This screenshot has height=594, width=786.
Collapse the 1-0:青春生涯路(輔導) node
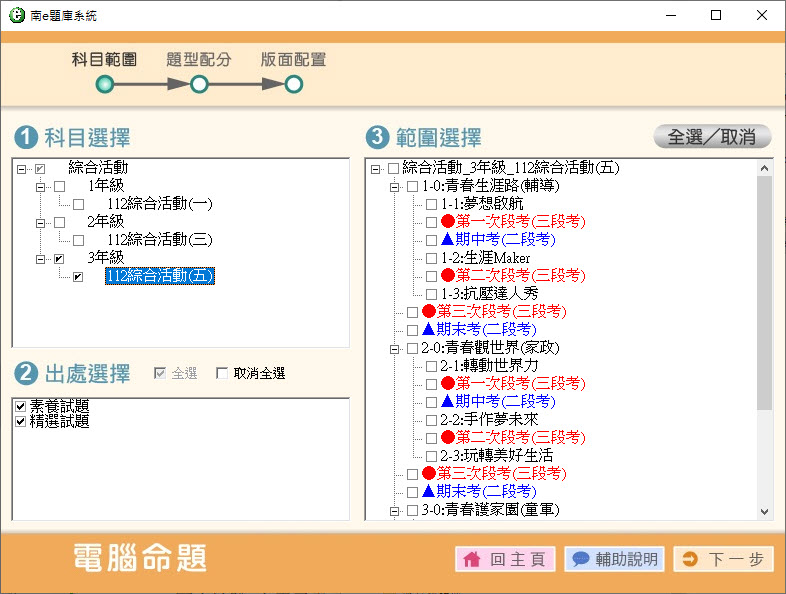394,186
